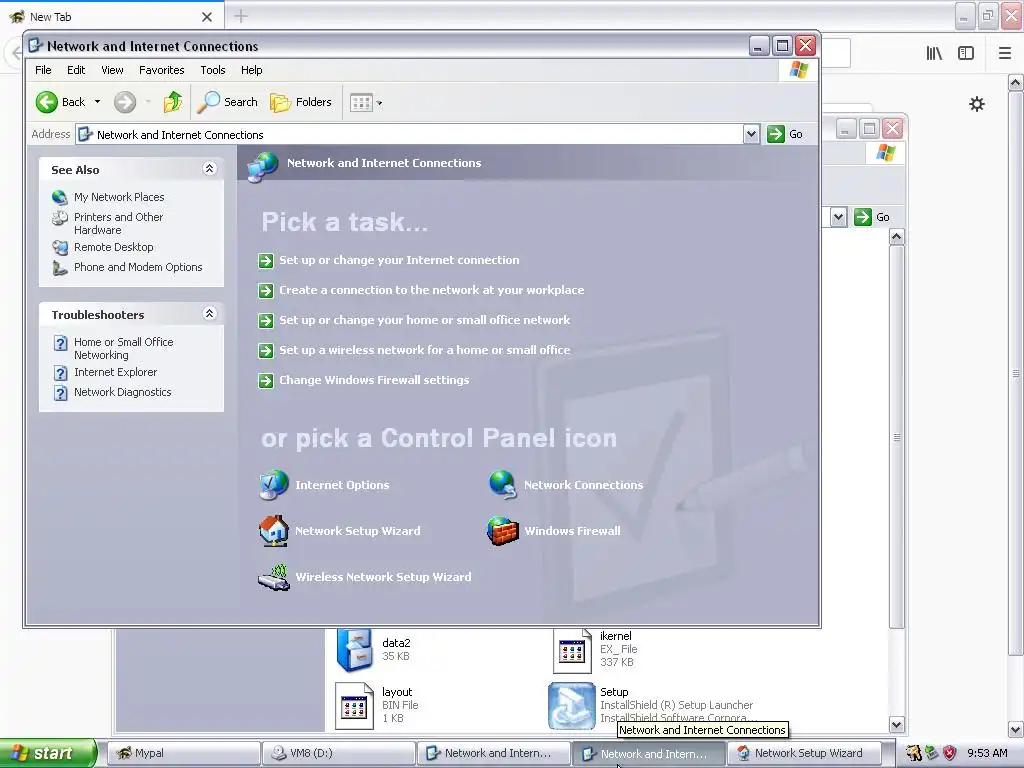Open My Network Places link
1024x768 pixels.
(x=119, y=197)
